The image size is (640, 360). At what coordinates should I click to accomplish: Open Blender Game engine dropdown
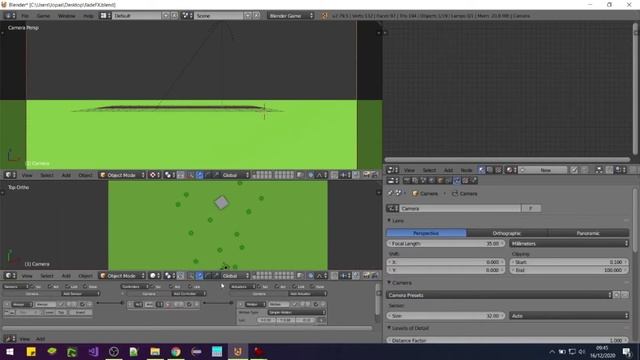coord(291,16)
